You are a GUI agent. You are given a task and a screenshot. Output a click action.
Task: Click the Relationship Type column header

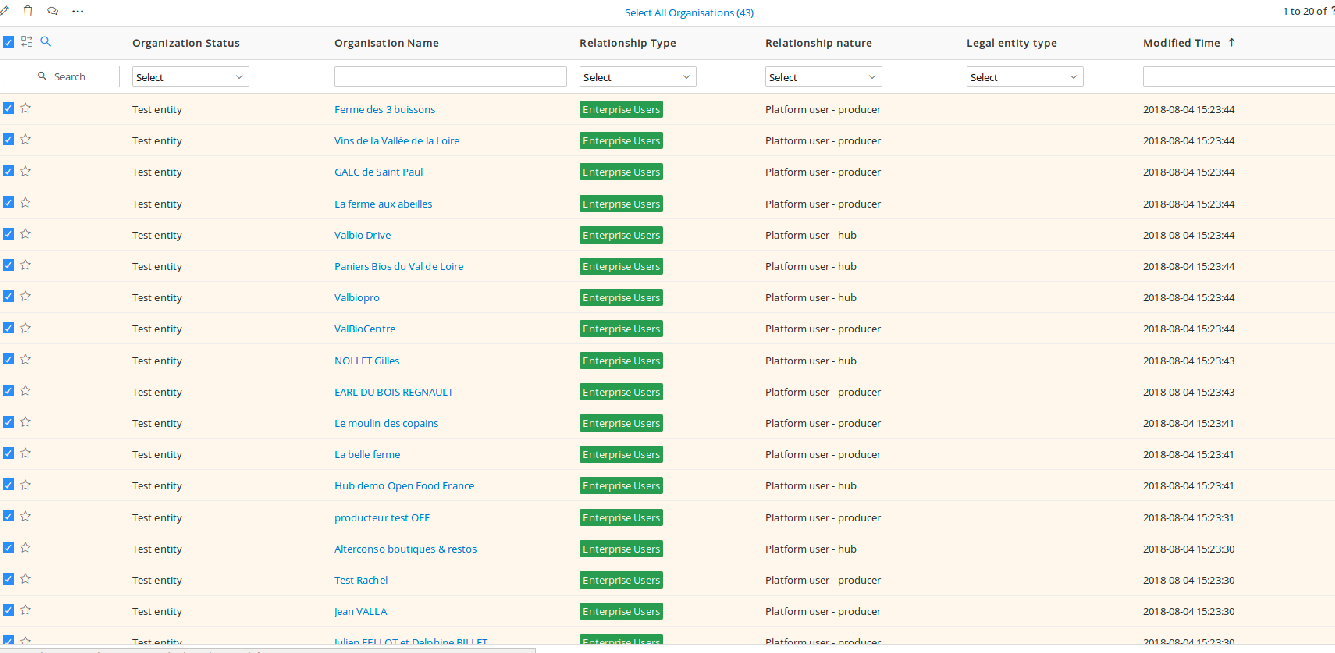pyautogui.click(x=628, y=43)
